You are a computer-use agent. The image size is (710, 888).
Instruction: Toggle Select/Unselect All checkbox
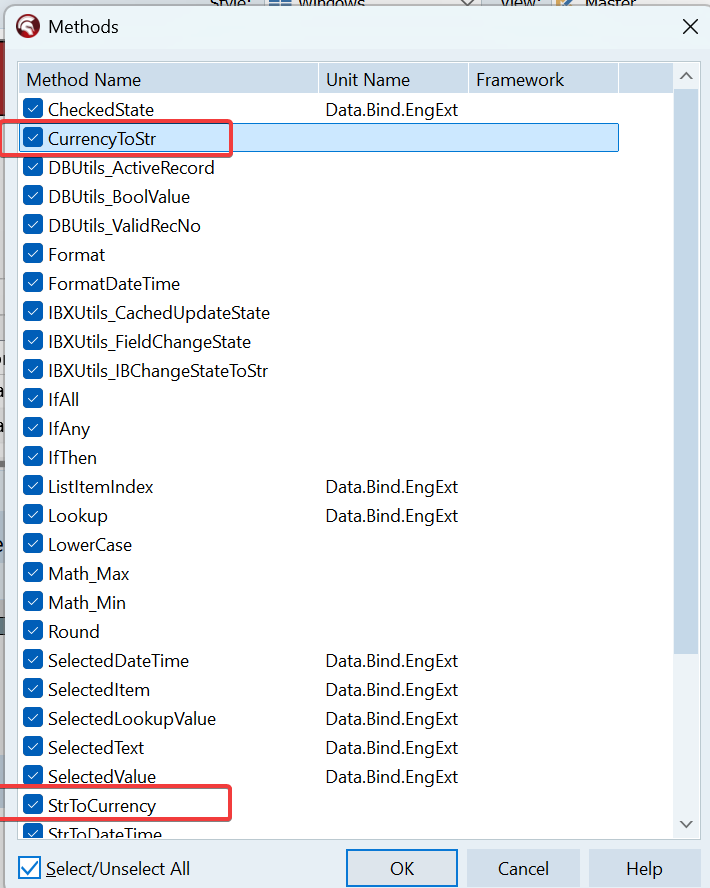[x=30, y=868]
